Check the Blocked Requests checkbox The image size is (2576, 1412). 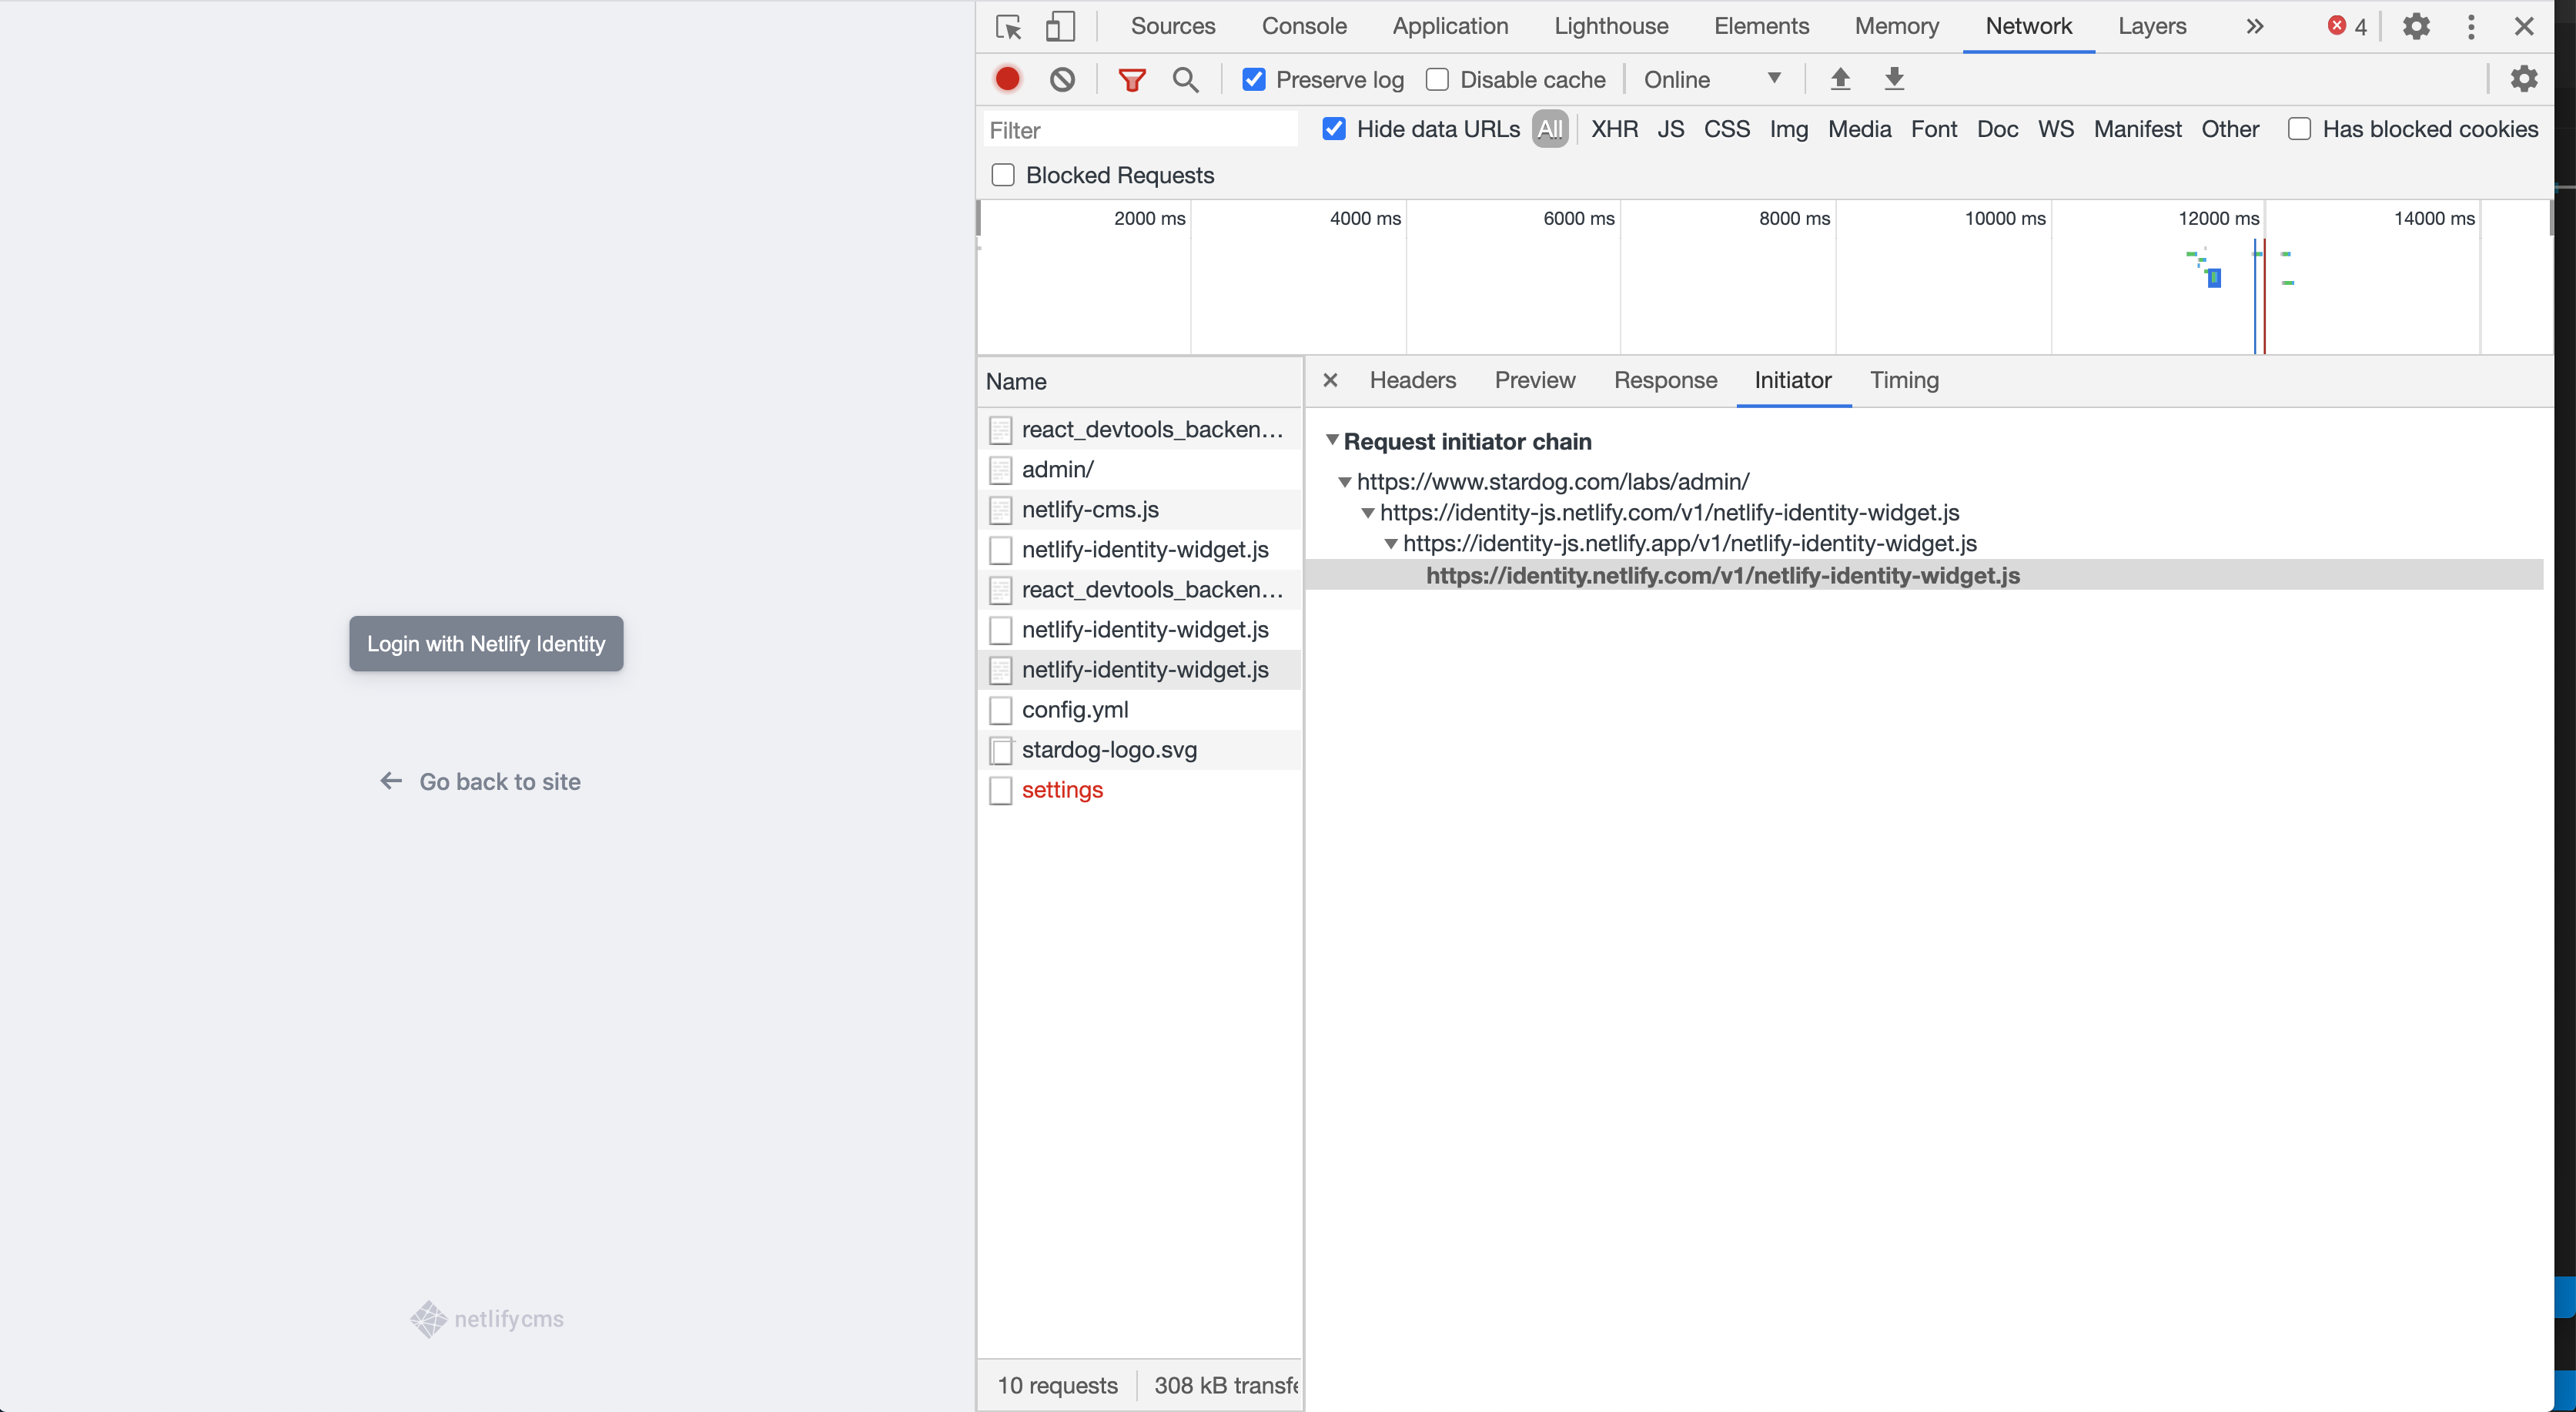(1003, 175)
